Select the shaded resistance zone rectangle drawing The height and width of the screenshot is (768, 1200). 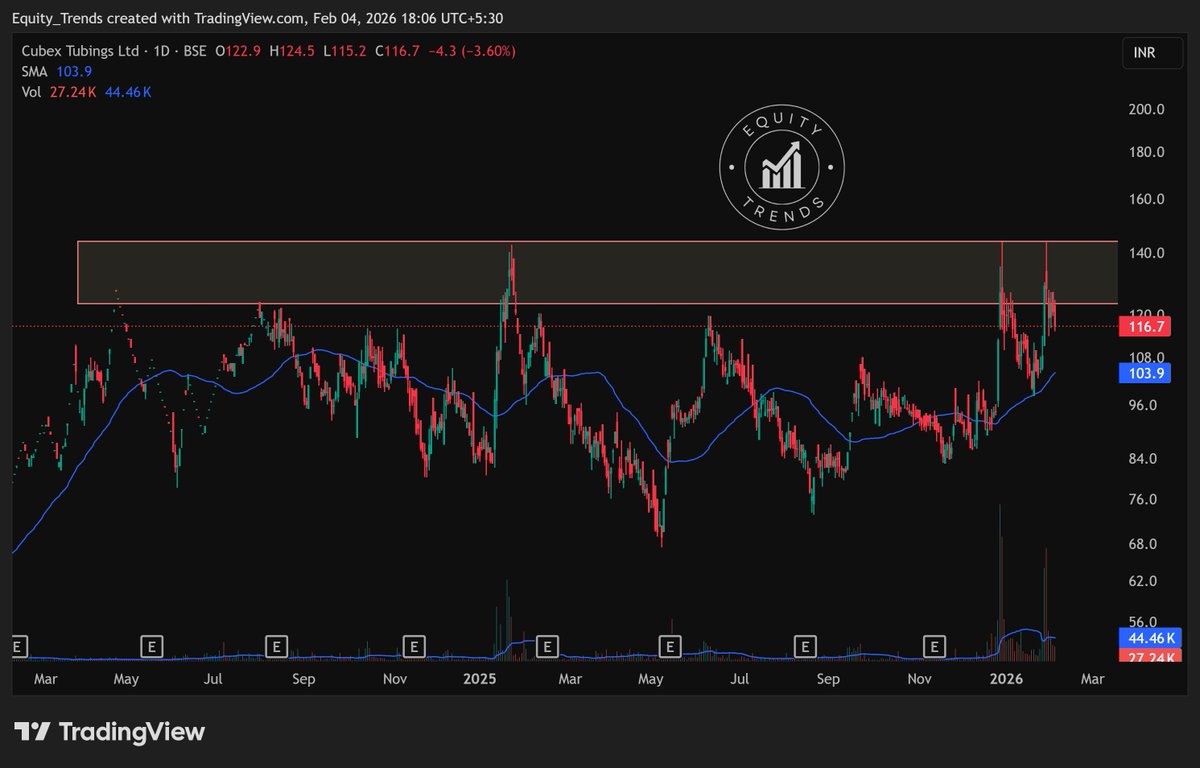(x=597, y=272)
